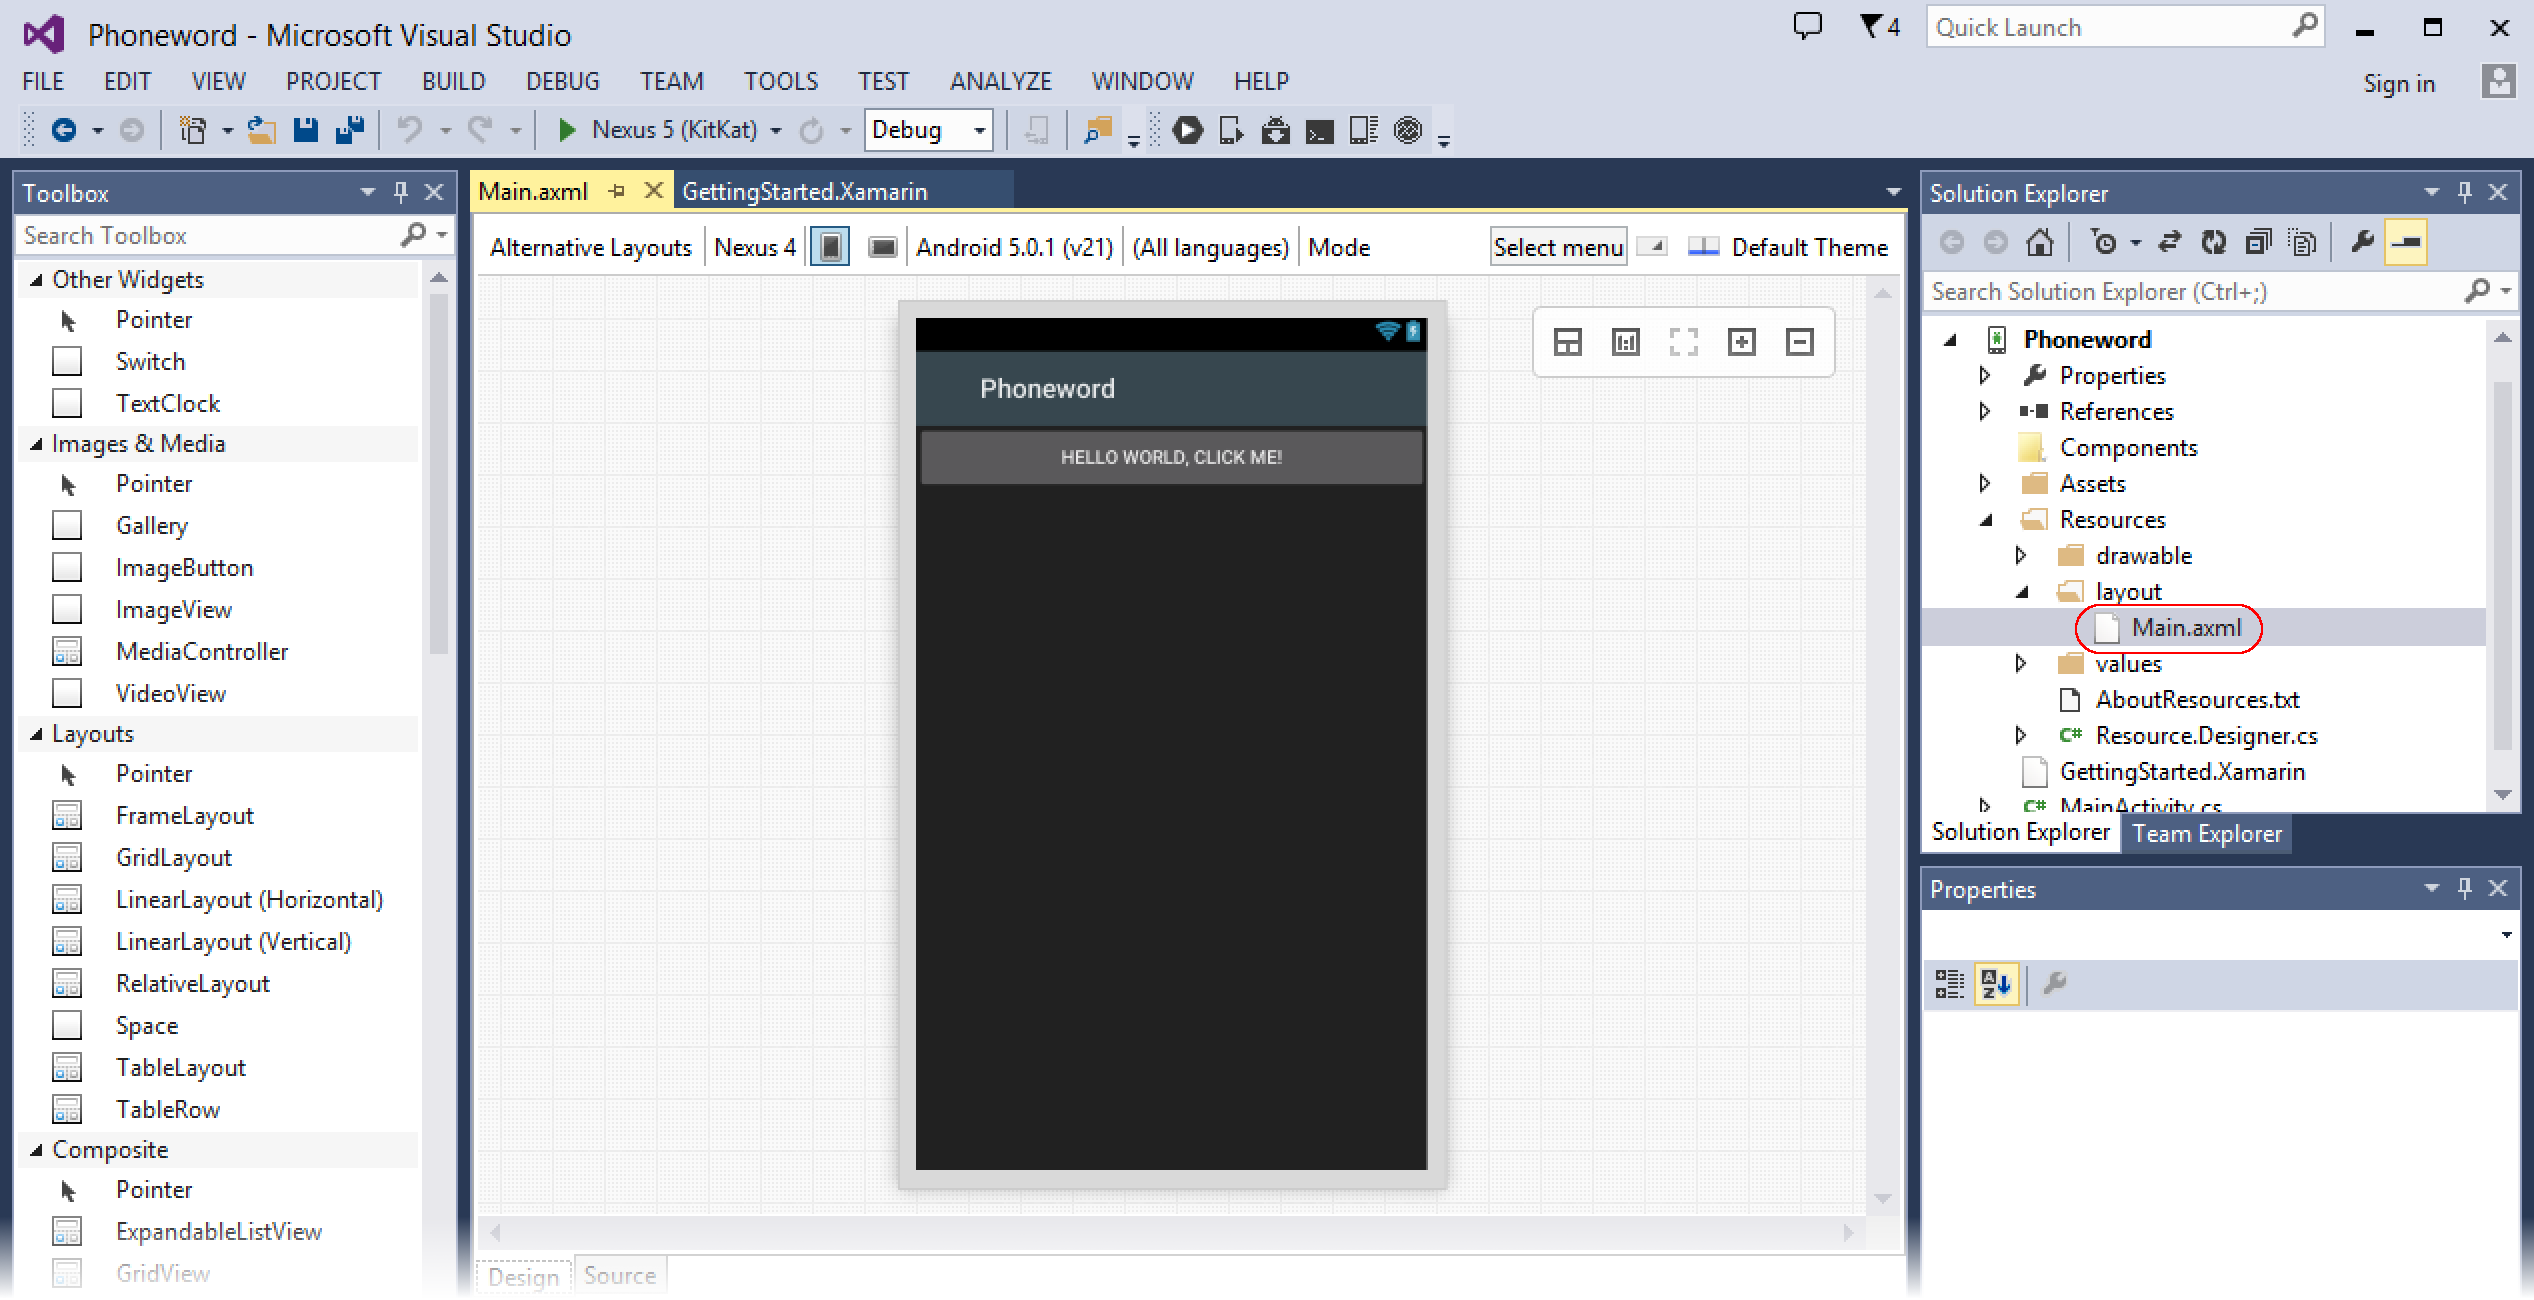The width and height of the screenshot is (2534, 1300).
Task: Click the Alternative Layouts button
Action: coord(590,247)
